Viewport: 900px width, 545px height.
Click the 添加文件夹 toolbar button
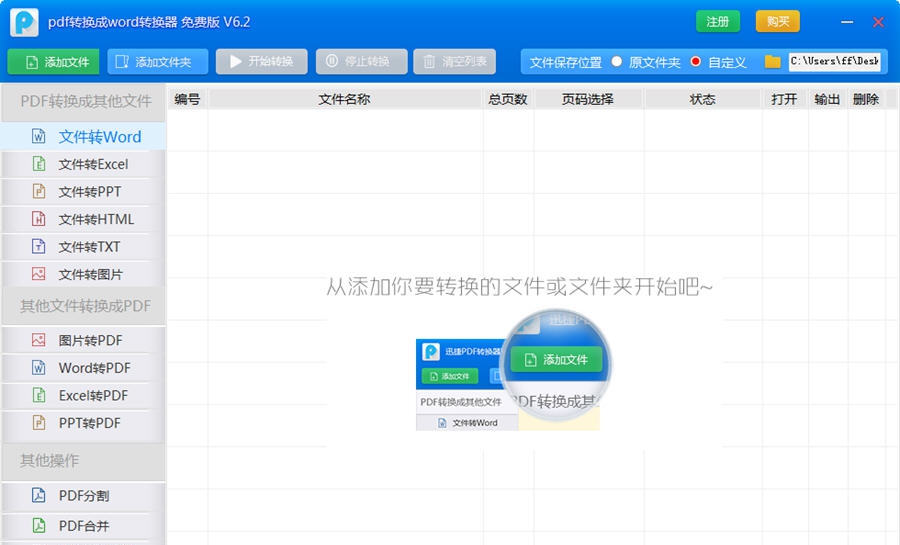click(157, 61)
